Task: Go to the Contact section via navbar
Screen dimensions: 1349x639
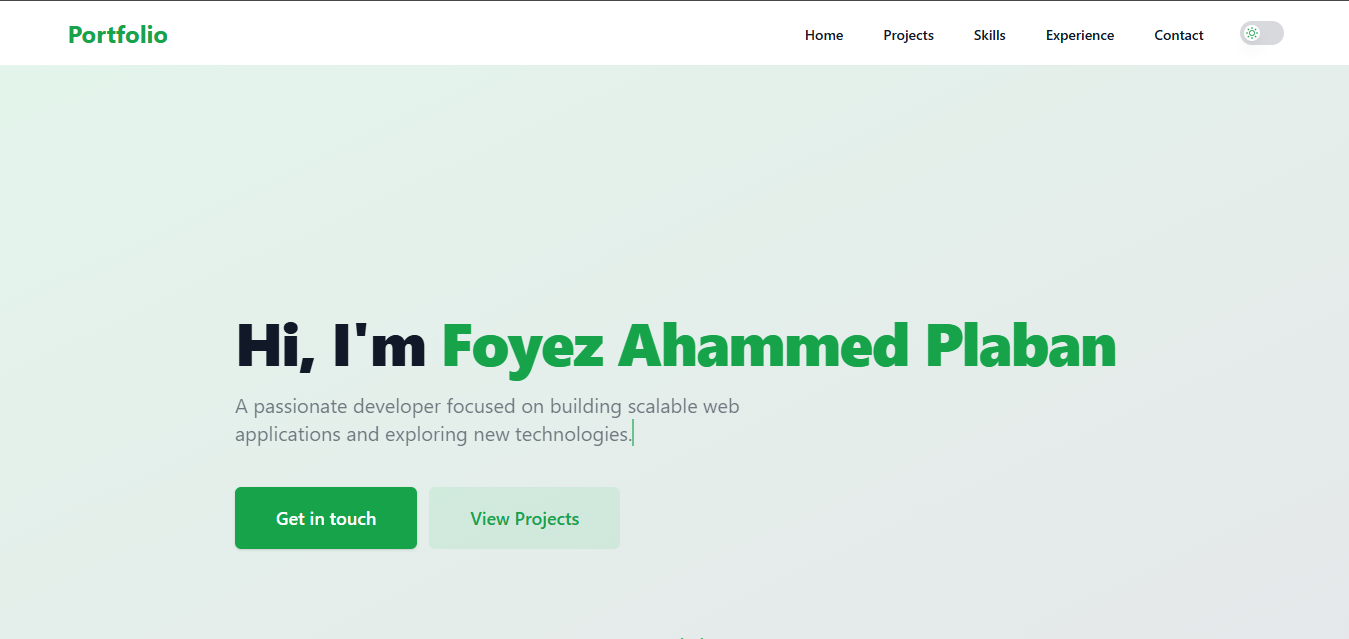Action: [1178, 35]
